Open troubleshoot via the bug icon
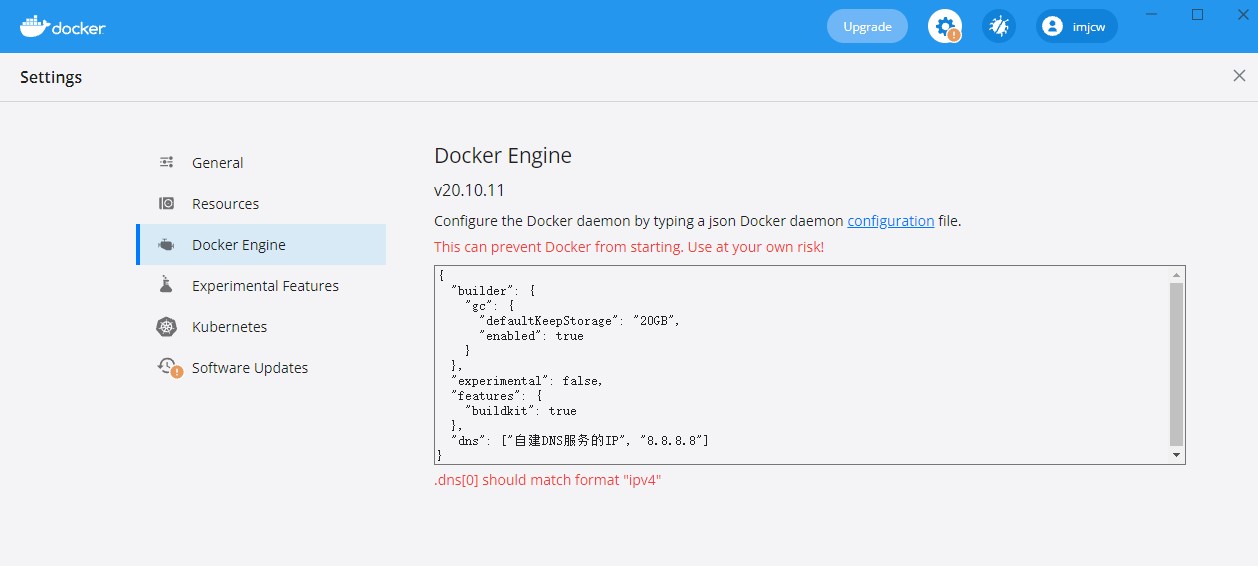 tap(998, 27)
